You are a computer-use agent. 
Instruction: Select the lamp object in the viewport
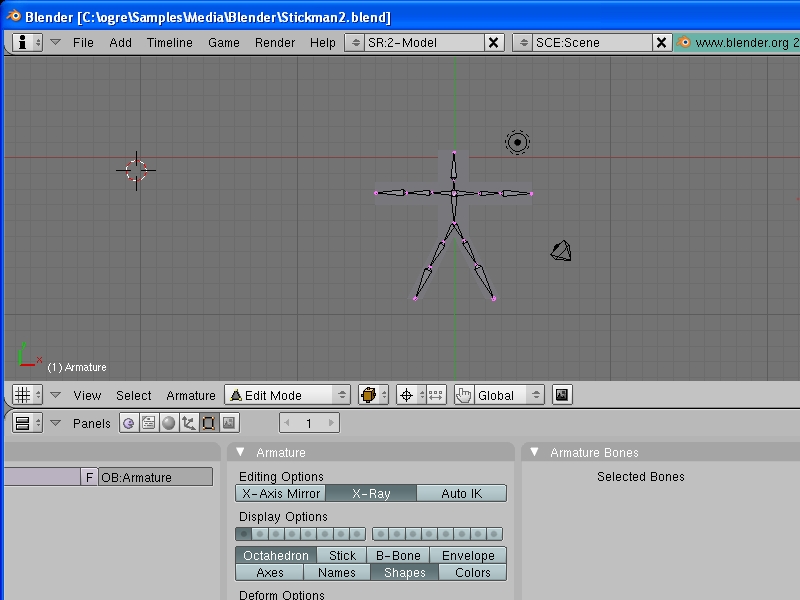(x=517, y=142)
